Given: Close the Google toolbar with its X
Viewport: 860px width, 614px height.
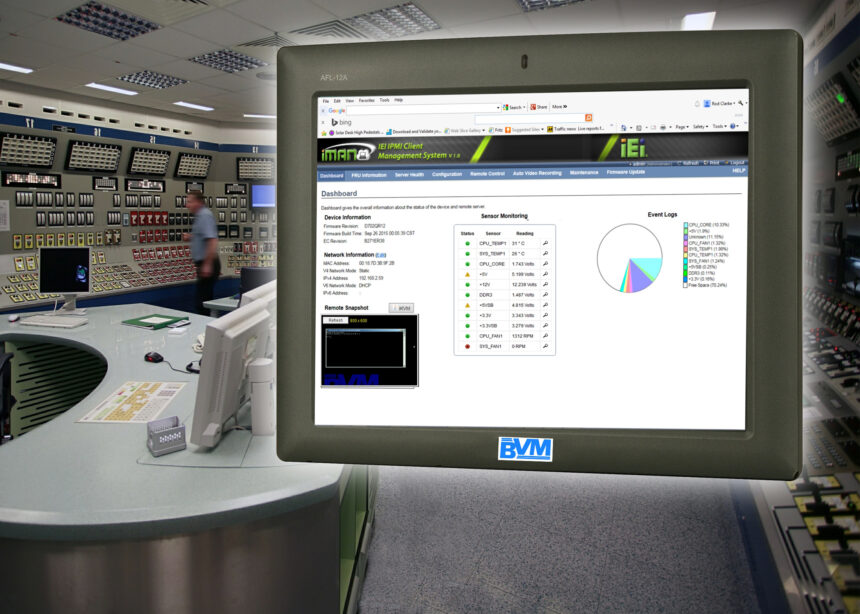Looking at the screenshot, I should tap(323, 111).
